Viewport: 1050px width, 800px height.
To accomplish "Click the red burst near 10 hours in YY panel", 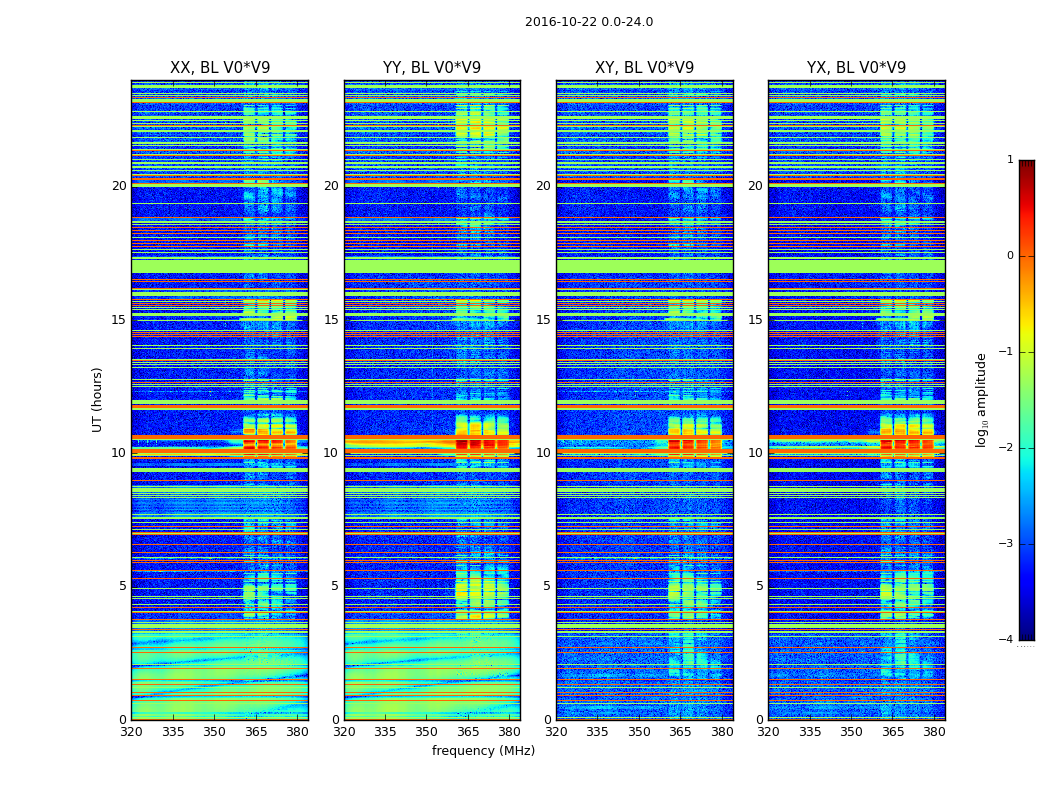I will pyautogui.click(x=482, y=445).
